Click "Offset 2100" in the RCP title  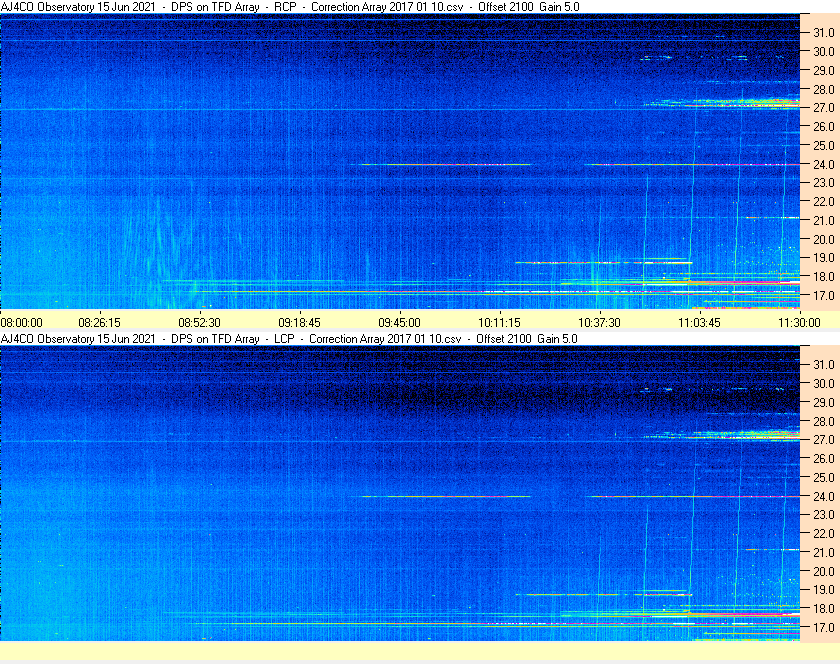506,7
